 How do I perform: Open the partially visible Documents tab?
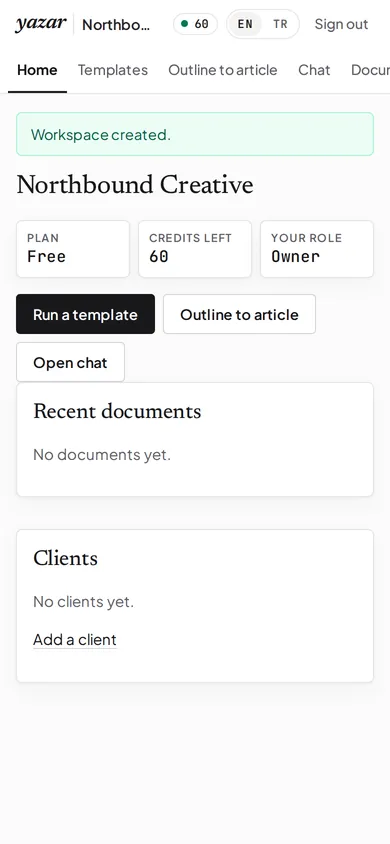[370, 70]
